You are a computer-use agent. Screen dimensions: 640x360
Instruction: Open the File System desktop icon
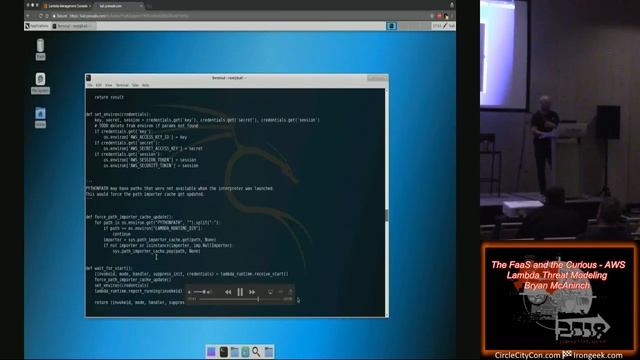pyautogui.click(x=40, y=83)
